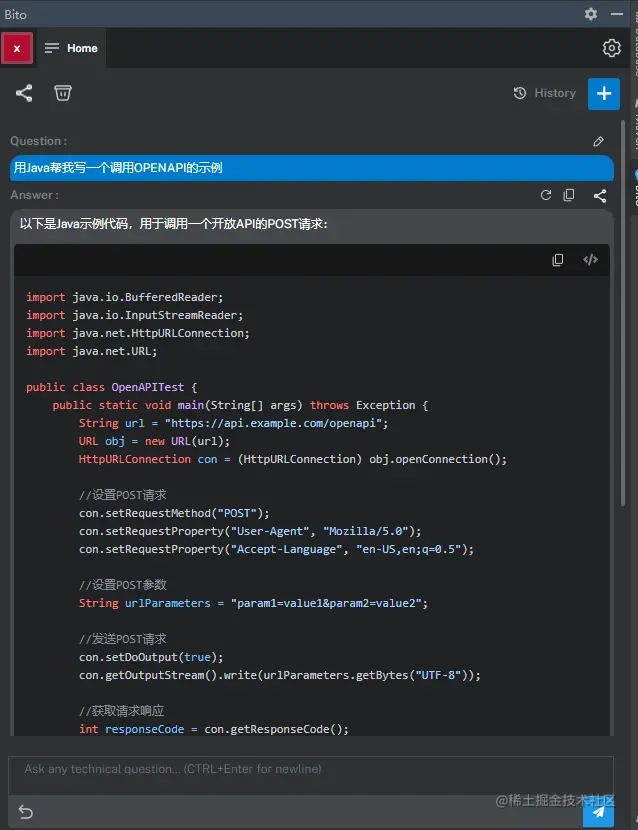The height and width of the screenshot is (830, 638).
Task: Copy the whole answer with copy icon
Action: (569, 195)
